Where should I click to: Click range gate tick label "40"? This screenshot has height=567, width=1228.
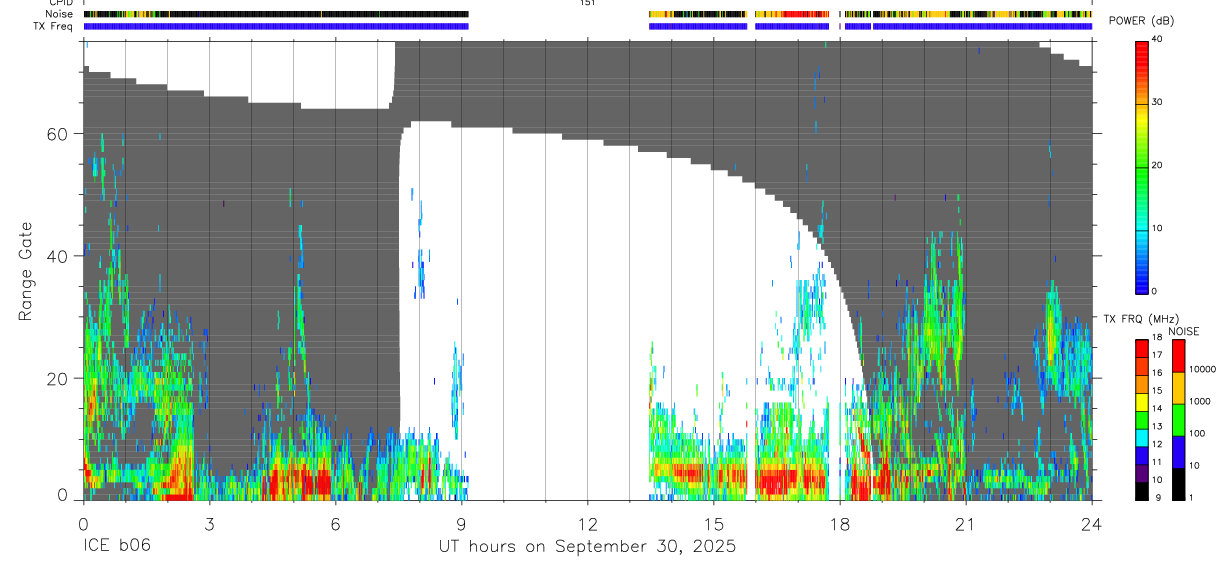click(59, 256)
